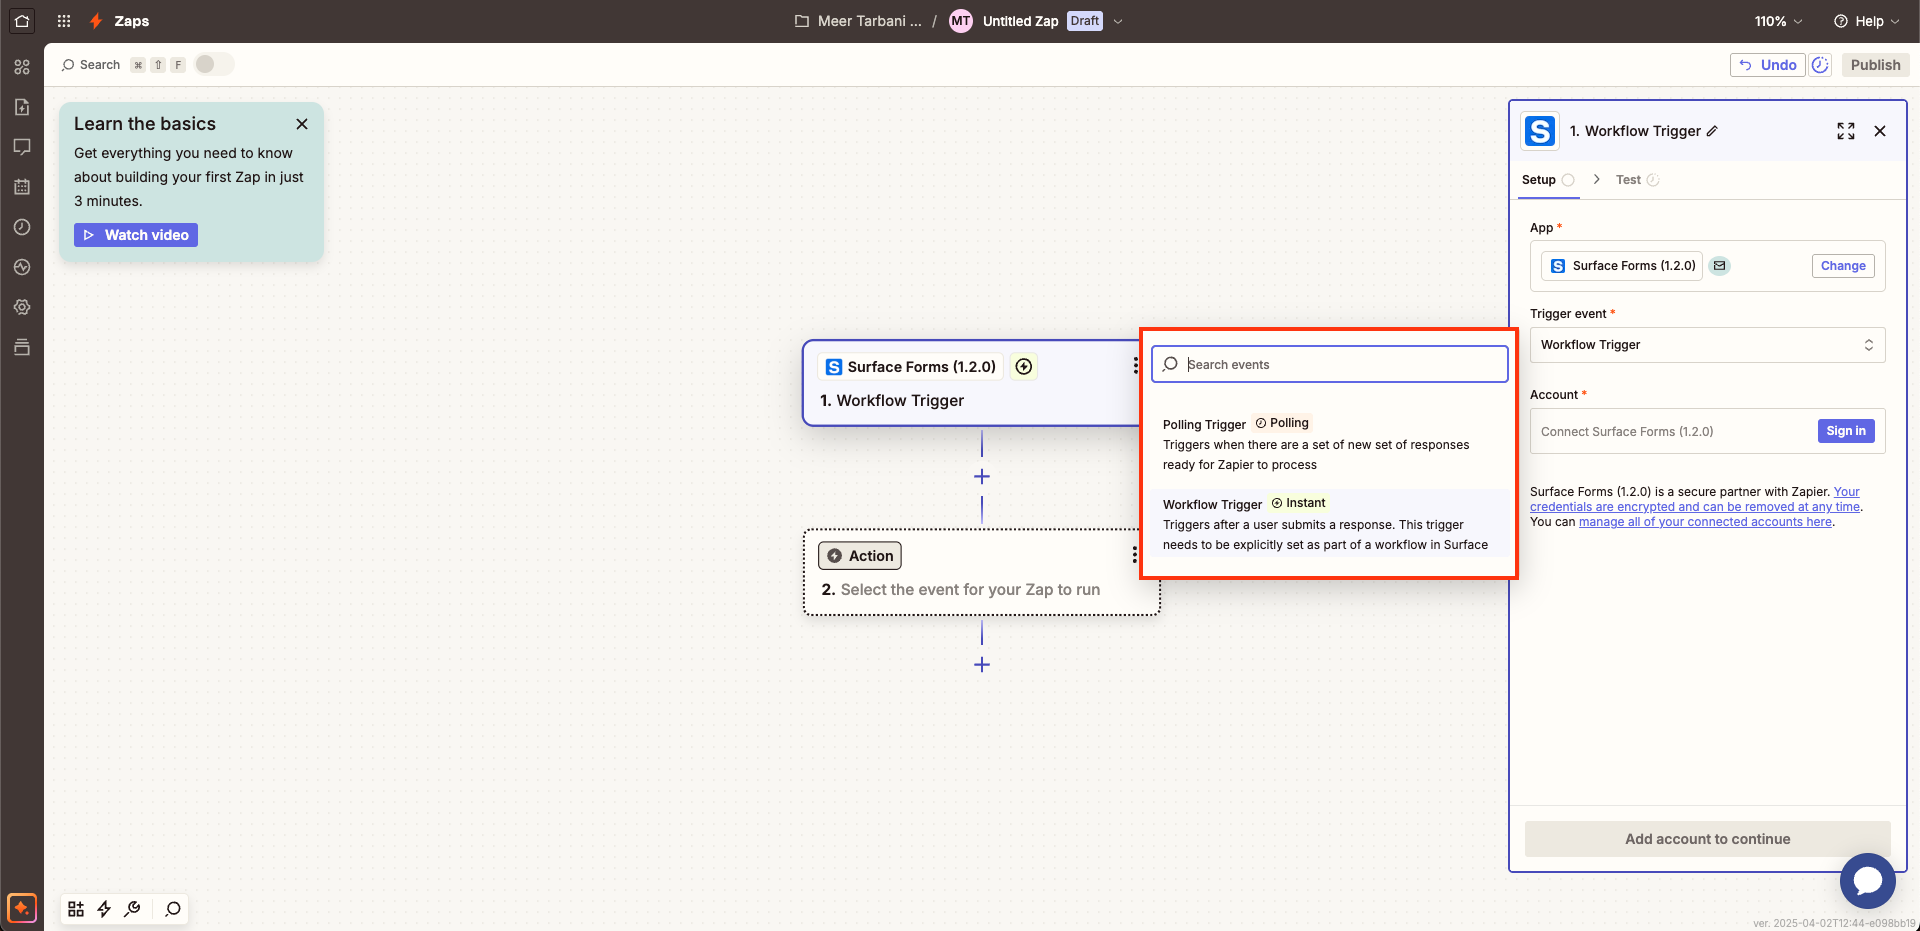The image size is (1920, 931).
Task: Click the MT user avatar
Action: click(x=961, y=21)
